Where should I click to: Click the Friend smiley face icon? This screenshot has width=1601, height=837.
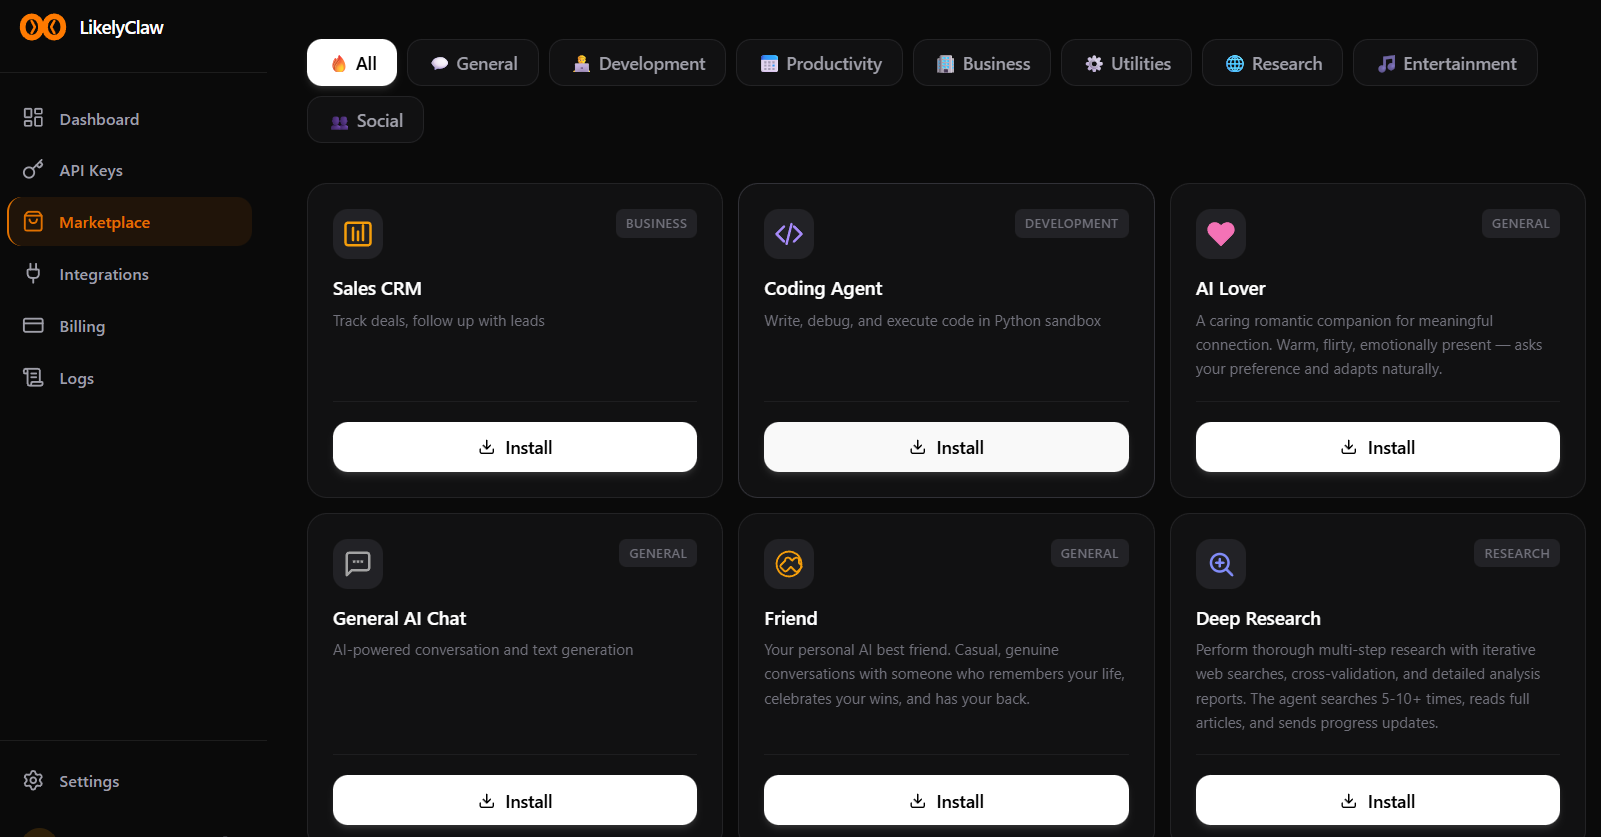click(789, 564)
